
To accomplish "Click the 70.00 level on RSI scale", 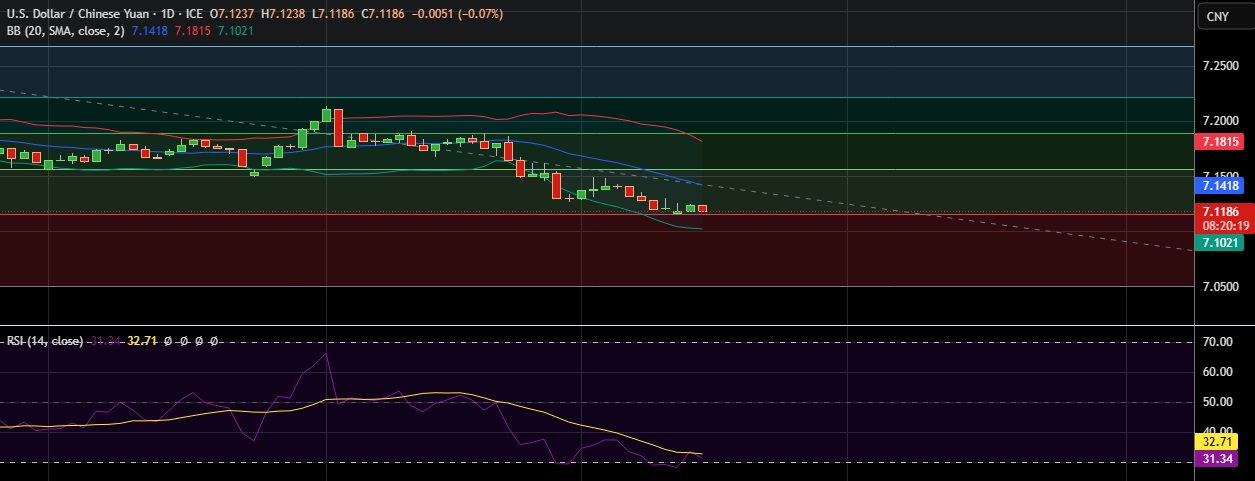I will [x=1216, y=342].
